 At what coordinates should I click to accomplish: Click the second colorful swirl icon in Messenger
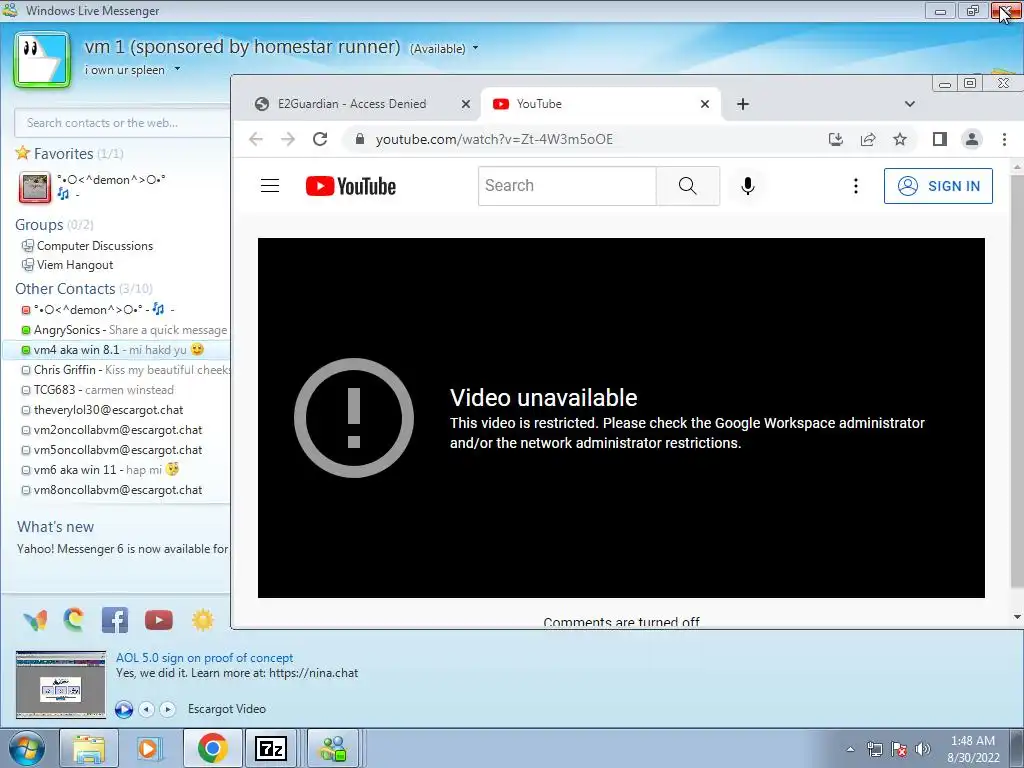(x=74, y=620)
